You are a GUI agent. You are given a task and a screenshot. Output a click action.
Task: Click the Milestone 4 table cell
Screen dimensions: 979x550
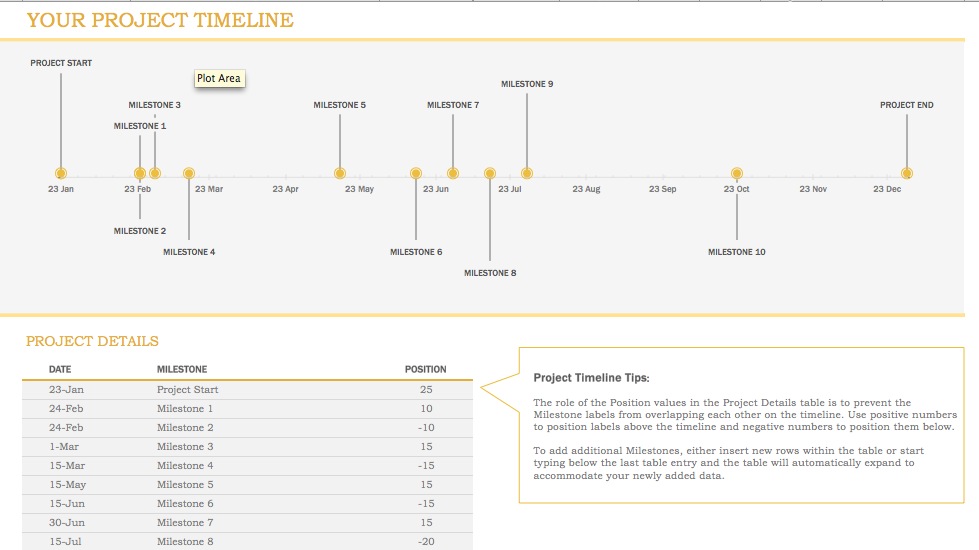click(x=185, y=466)
